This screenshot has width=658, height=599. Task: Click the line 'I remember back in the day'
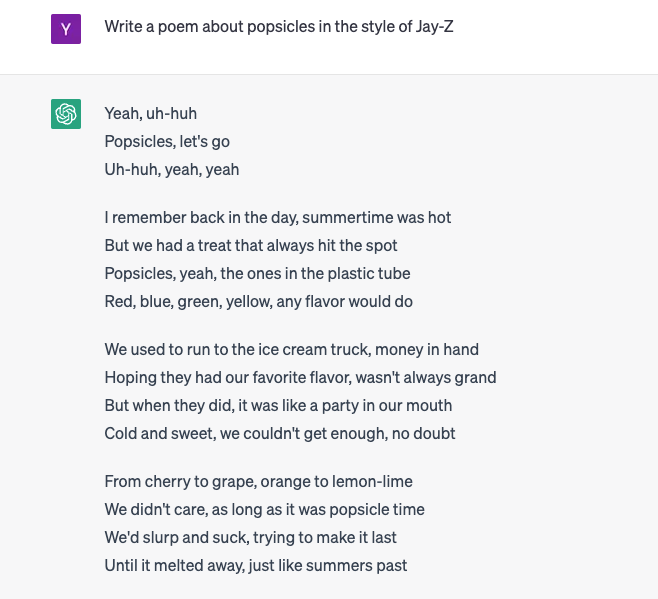pyautogui.click(x=278, y=217)
